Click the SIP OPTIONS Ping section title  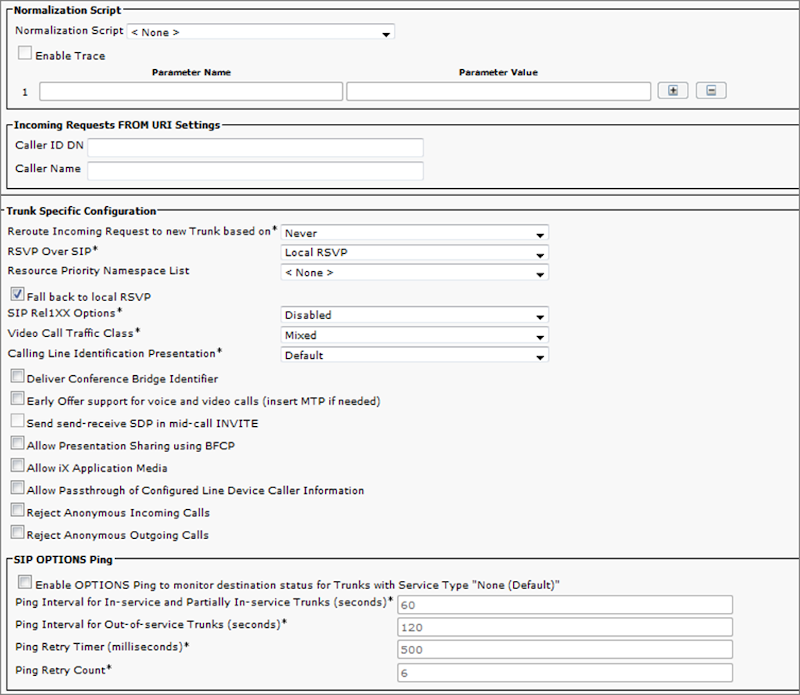[x=63, y=559]
